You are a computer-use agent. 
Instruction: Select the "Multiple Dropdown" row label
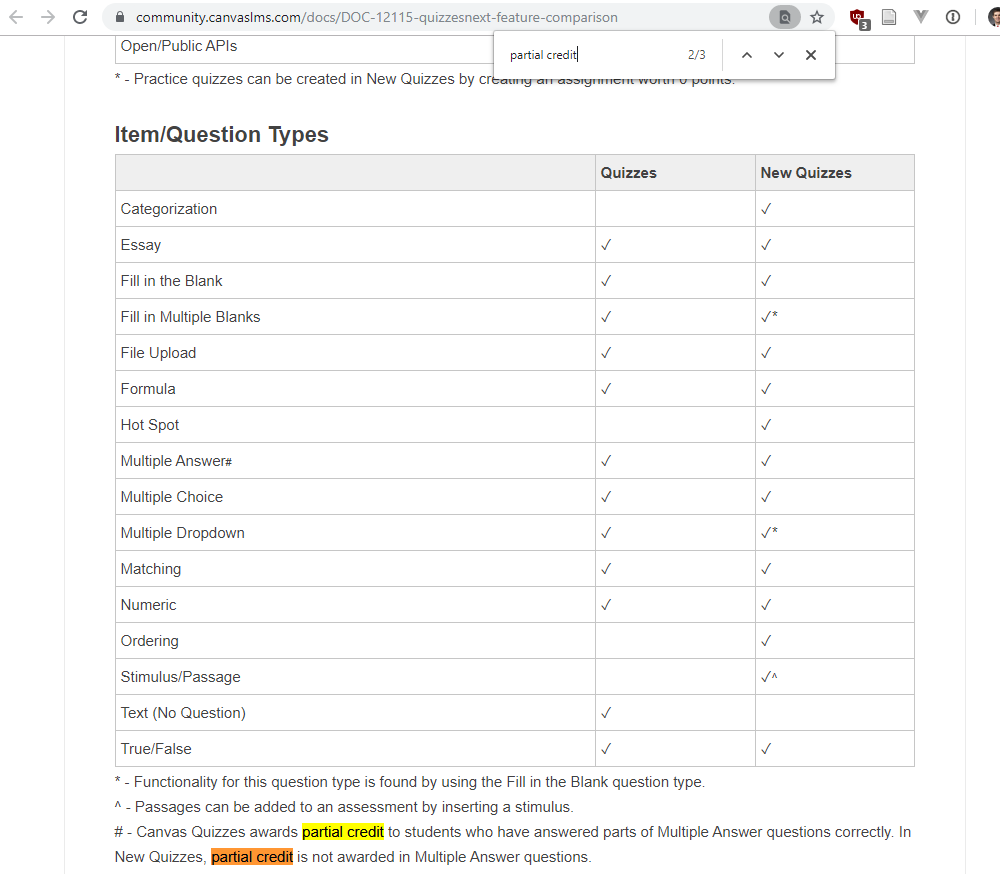click(182, 533)
